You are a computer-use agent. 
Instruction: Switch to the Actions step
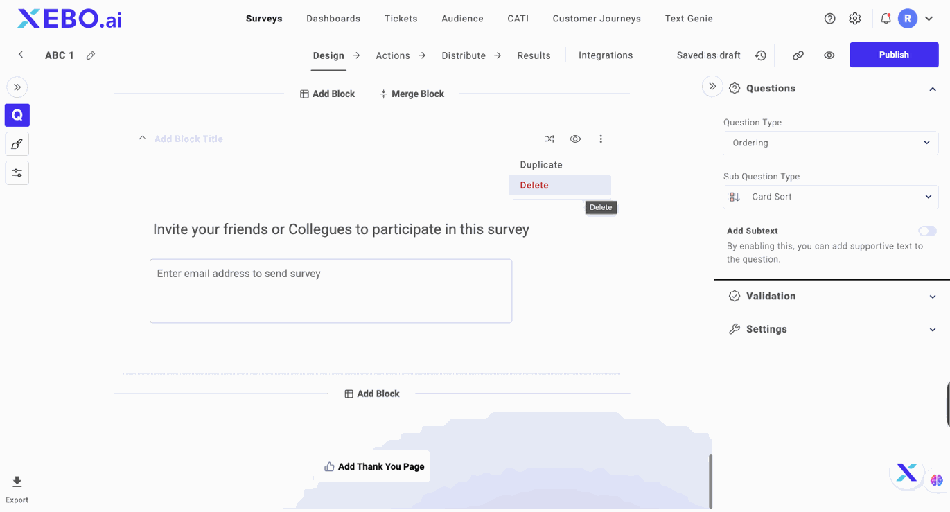(x=393, y=55)
